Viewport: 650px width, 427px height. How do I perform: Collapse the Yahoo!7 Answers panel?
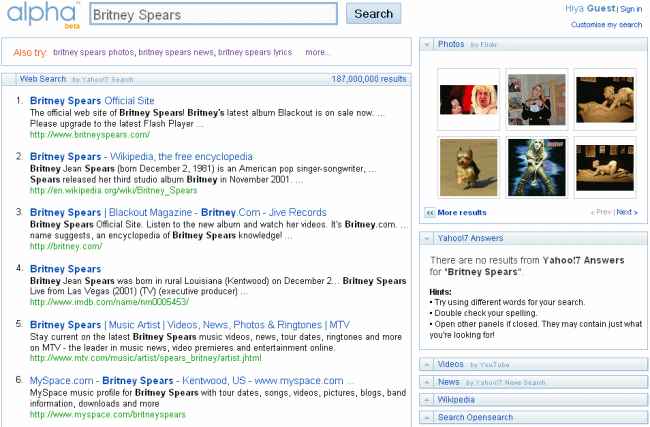pyautogui.click(x=427, y=238)
